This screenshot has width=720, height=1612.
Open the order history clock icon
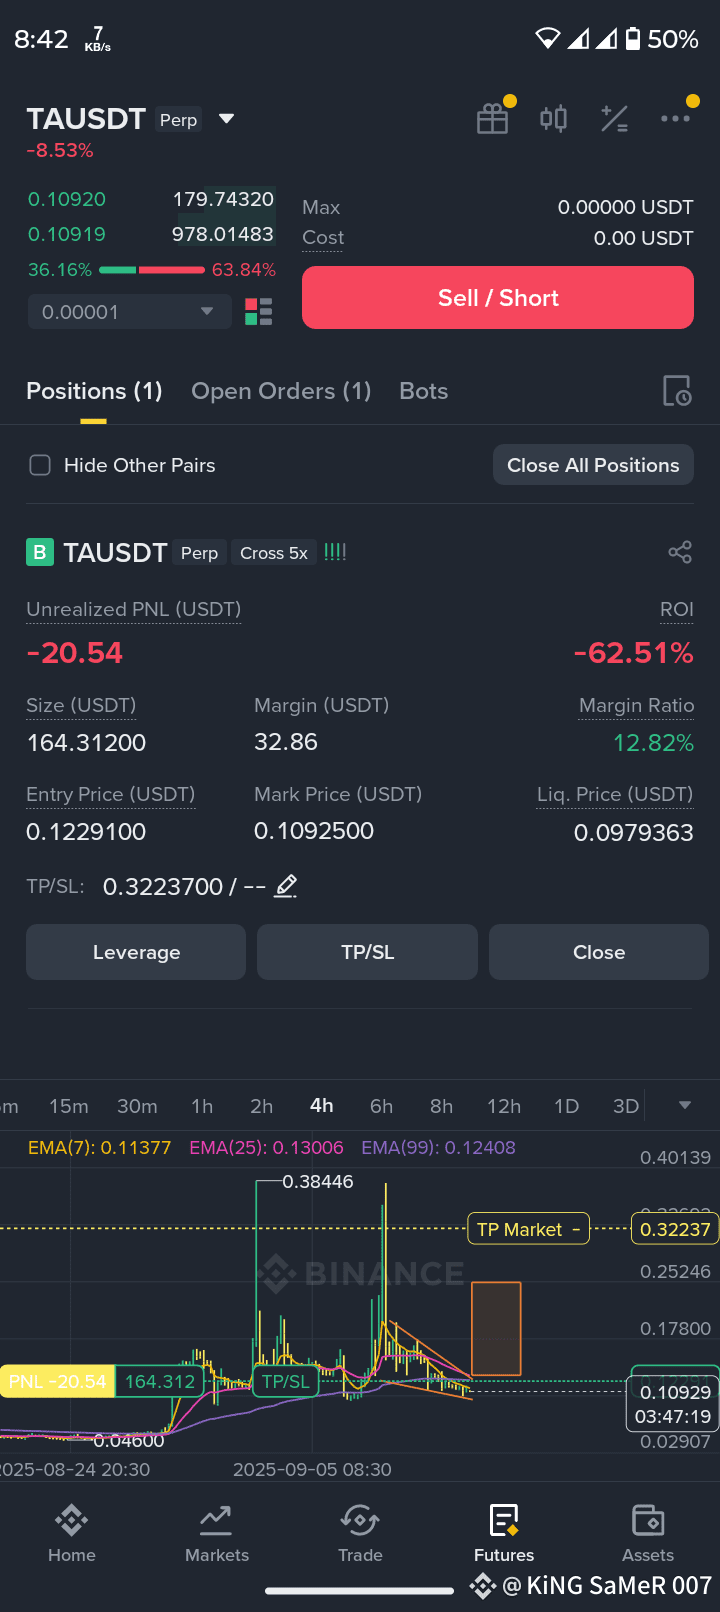tap(677, 391)
